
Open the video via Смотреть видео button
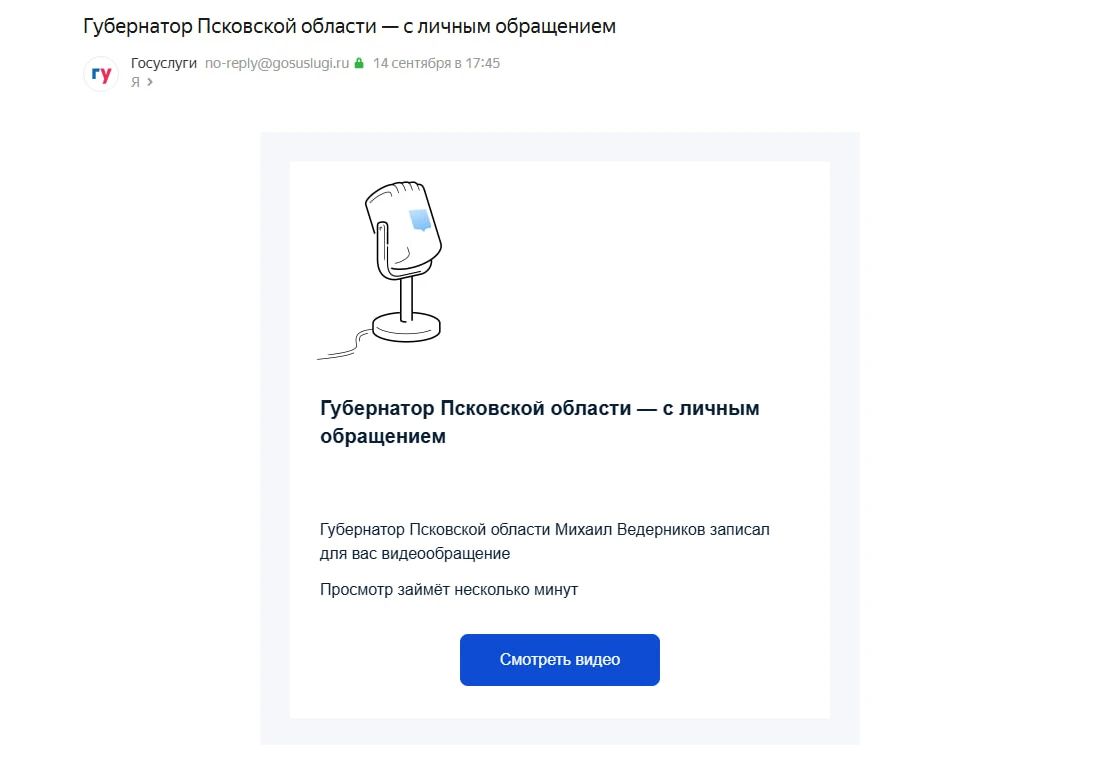pos(559,660)
